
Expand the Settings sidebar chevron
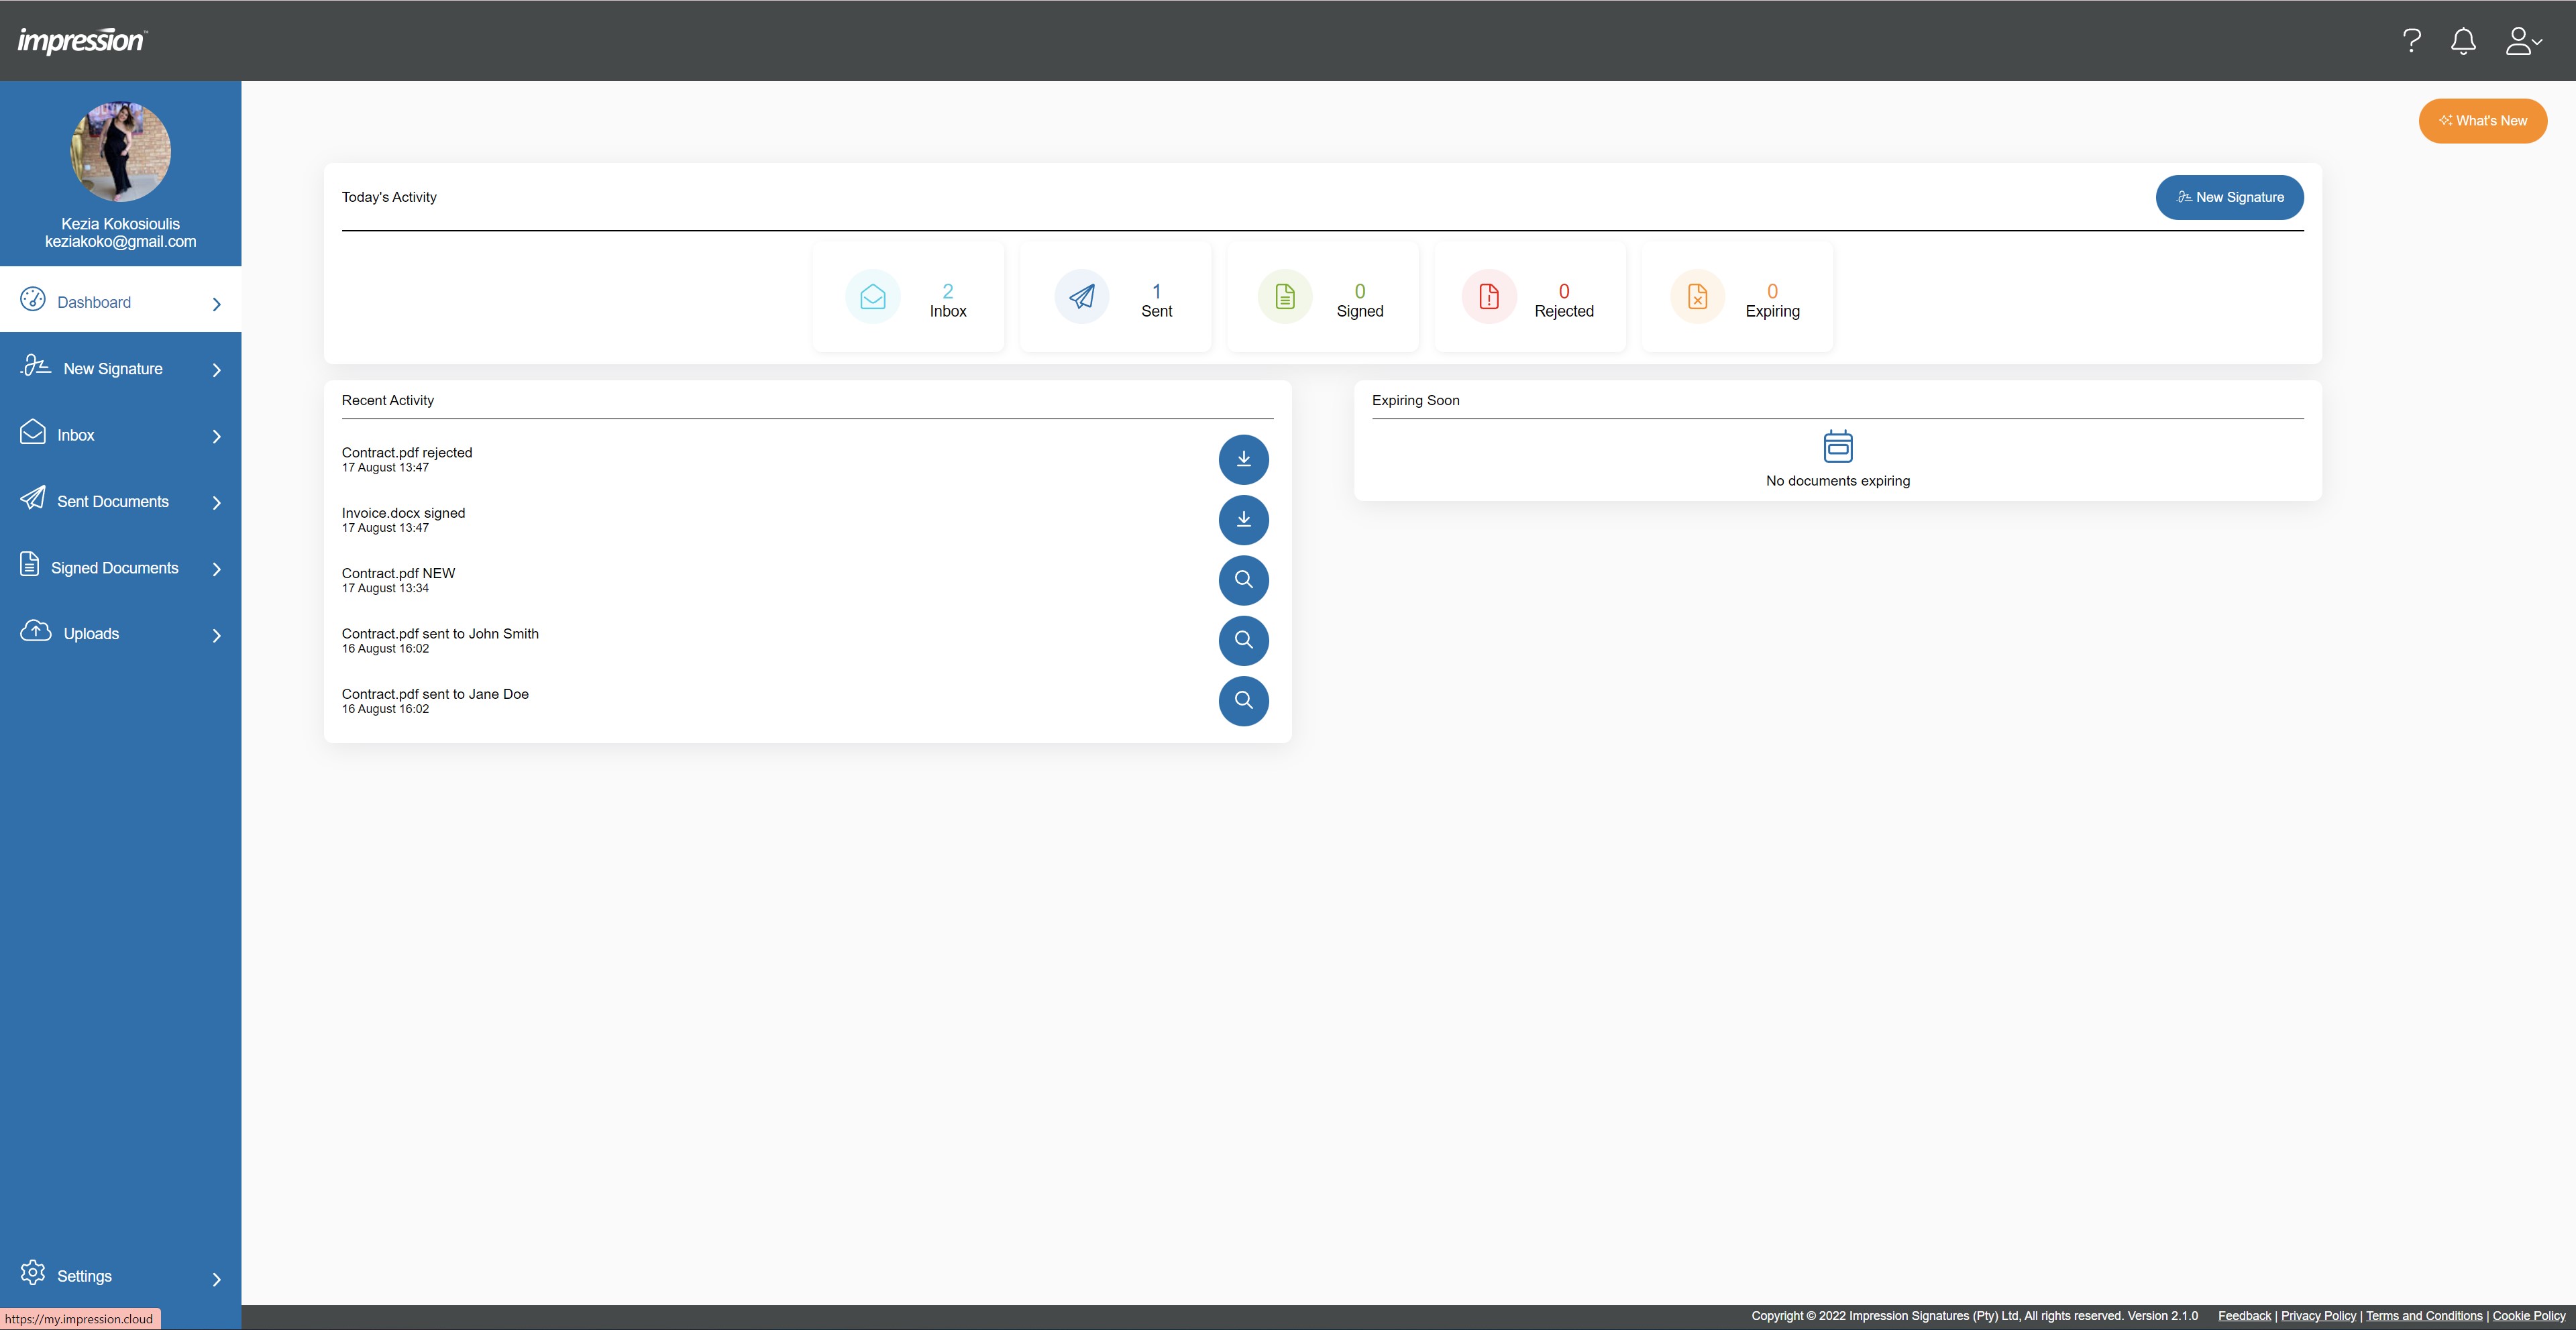click(x=216, y=1278)
